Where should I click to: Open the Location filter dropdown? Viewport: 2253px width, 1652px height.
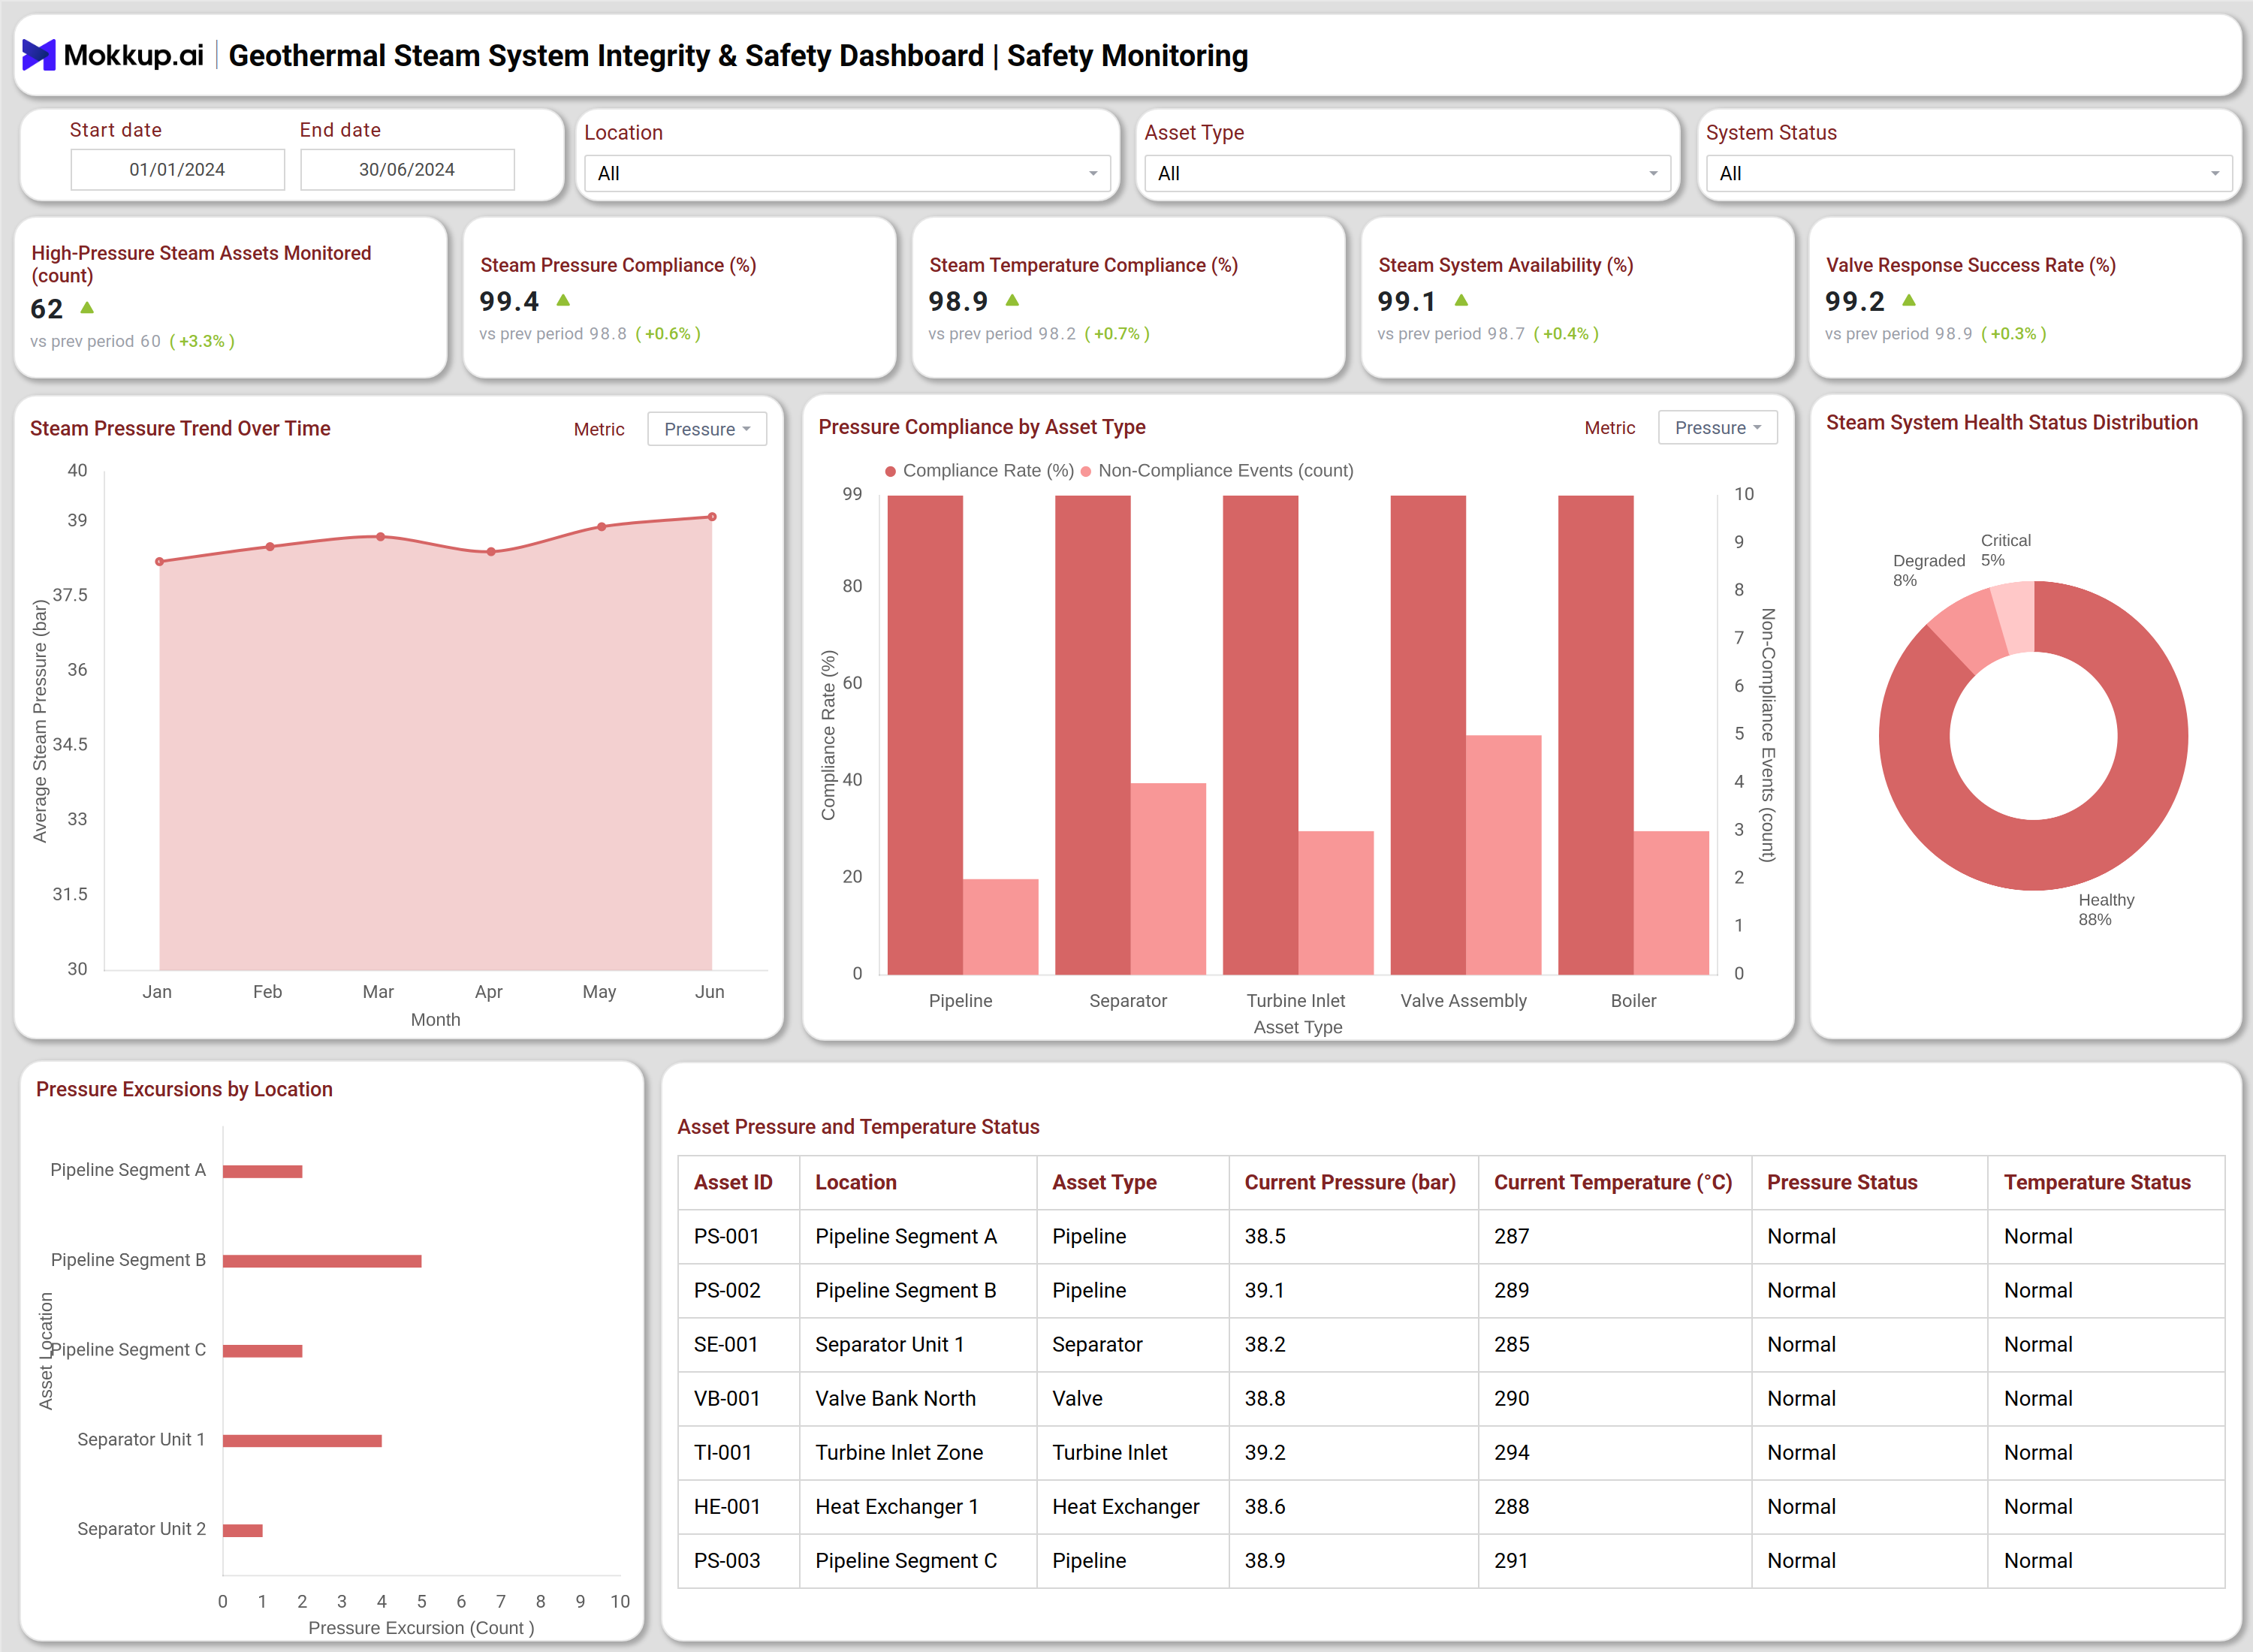pos(847,173)
